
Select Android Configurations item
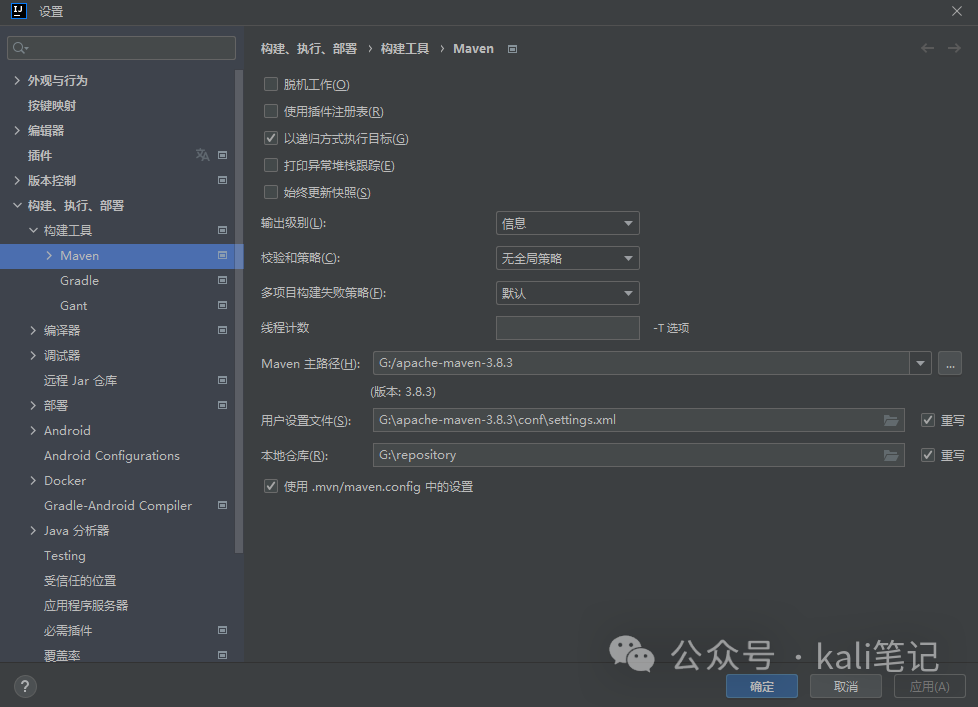[x=112, y=456]
